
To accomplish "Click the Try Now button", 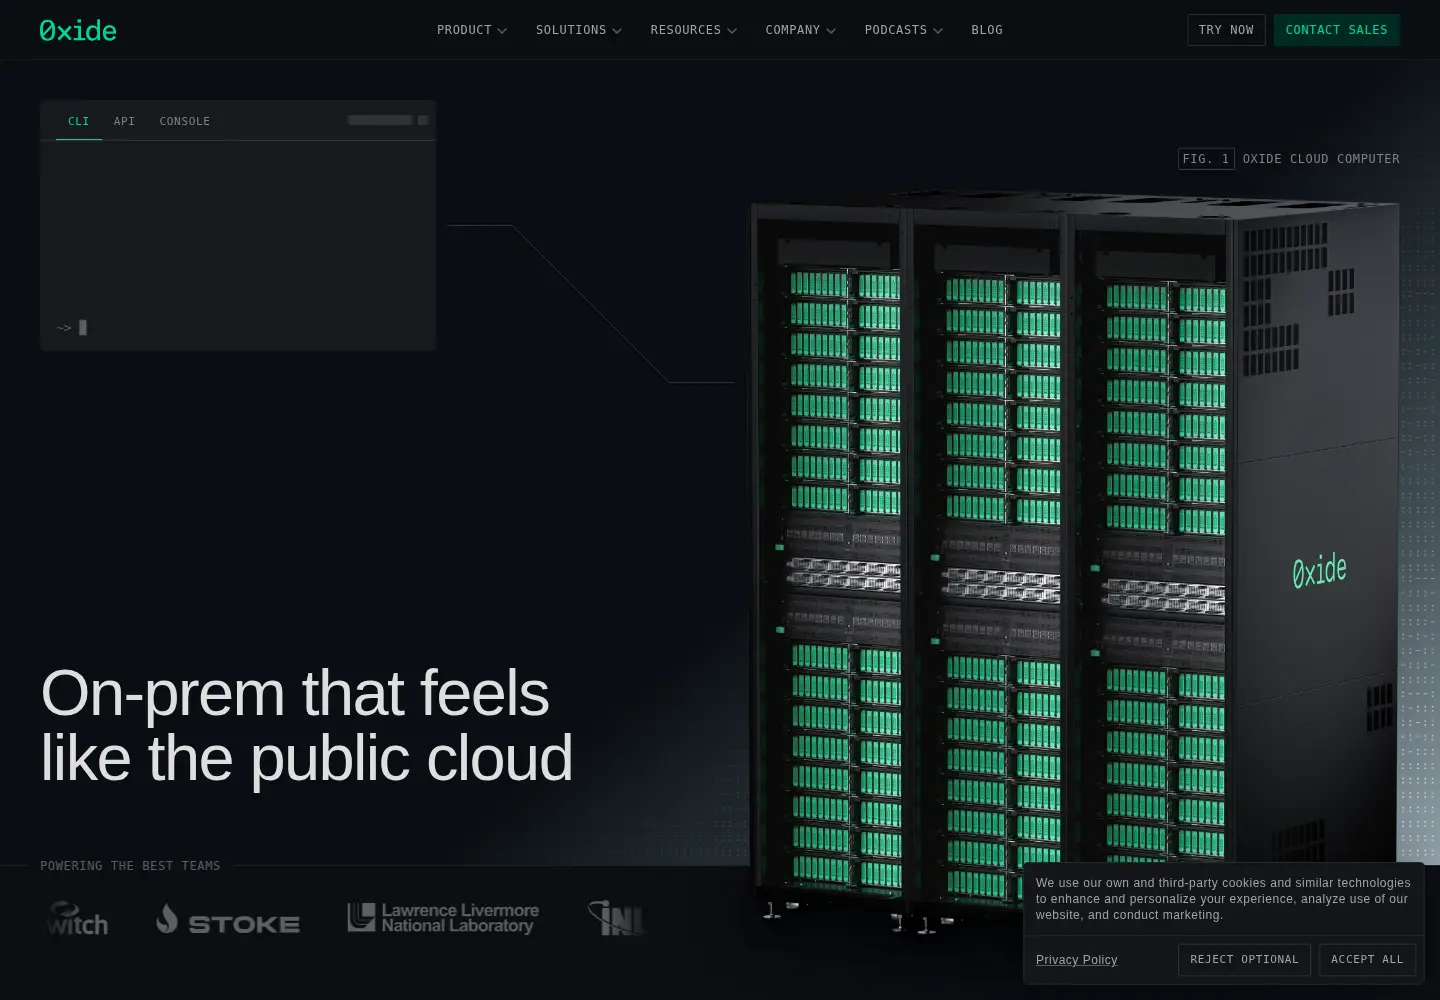I will pyautogui.click(x=1226, y=30).
